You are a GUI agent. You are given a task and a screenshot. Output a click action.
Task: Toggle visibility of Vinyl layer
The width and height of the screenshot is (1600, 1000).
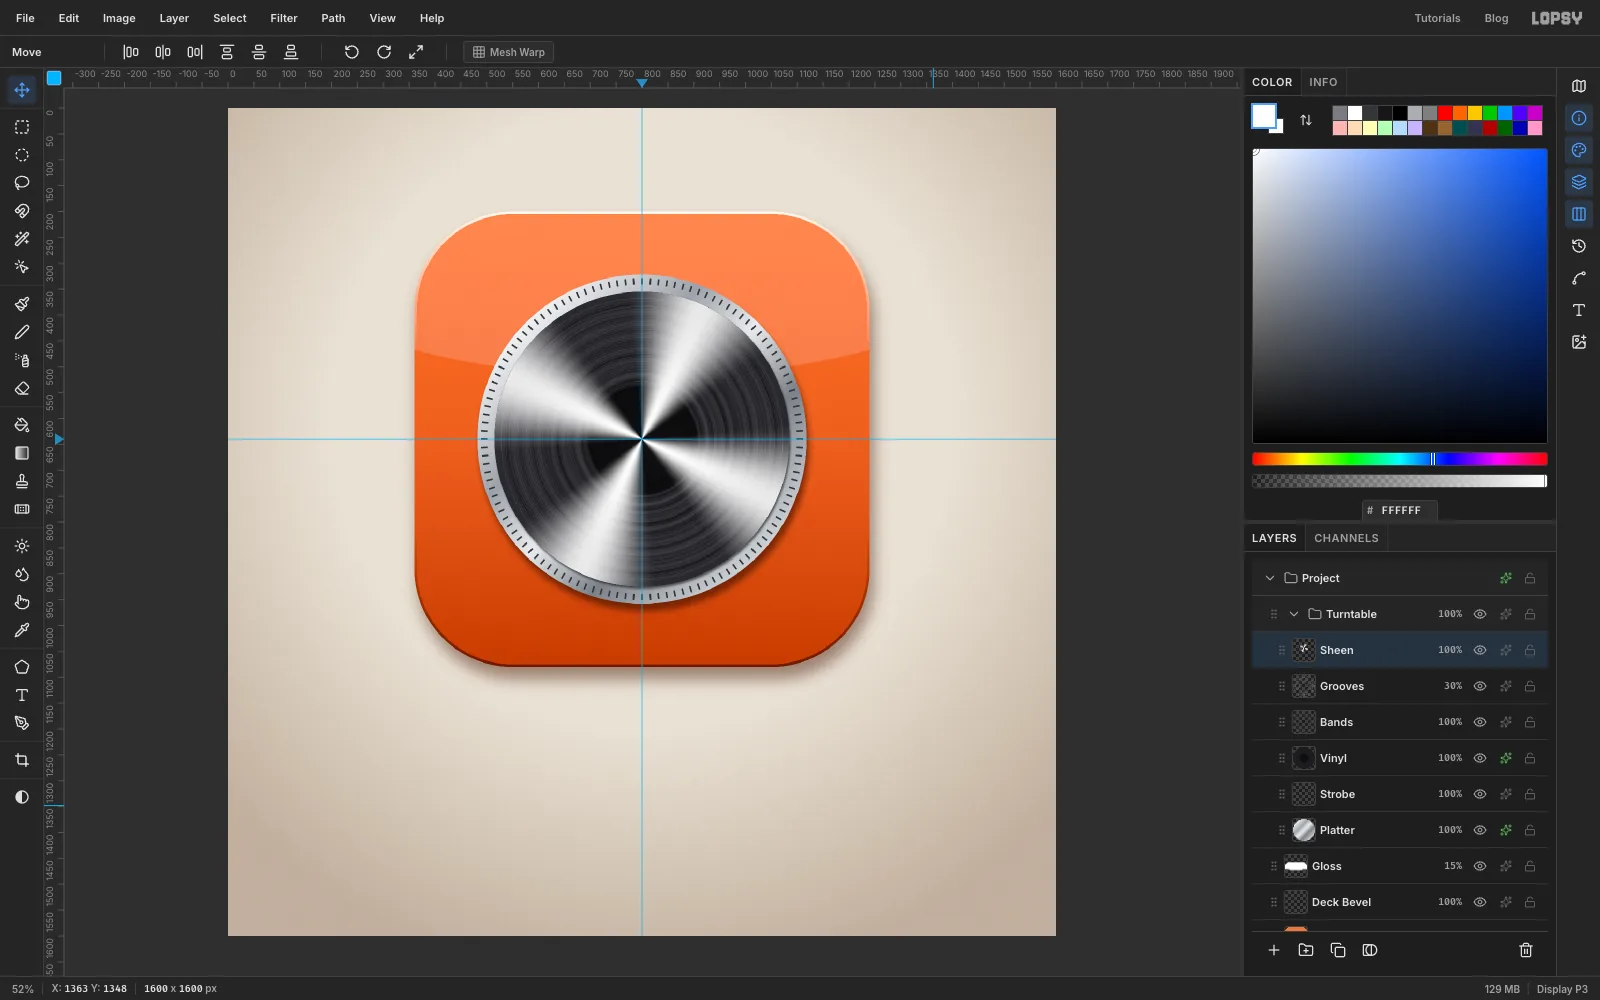(1480, 758)
